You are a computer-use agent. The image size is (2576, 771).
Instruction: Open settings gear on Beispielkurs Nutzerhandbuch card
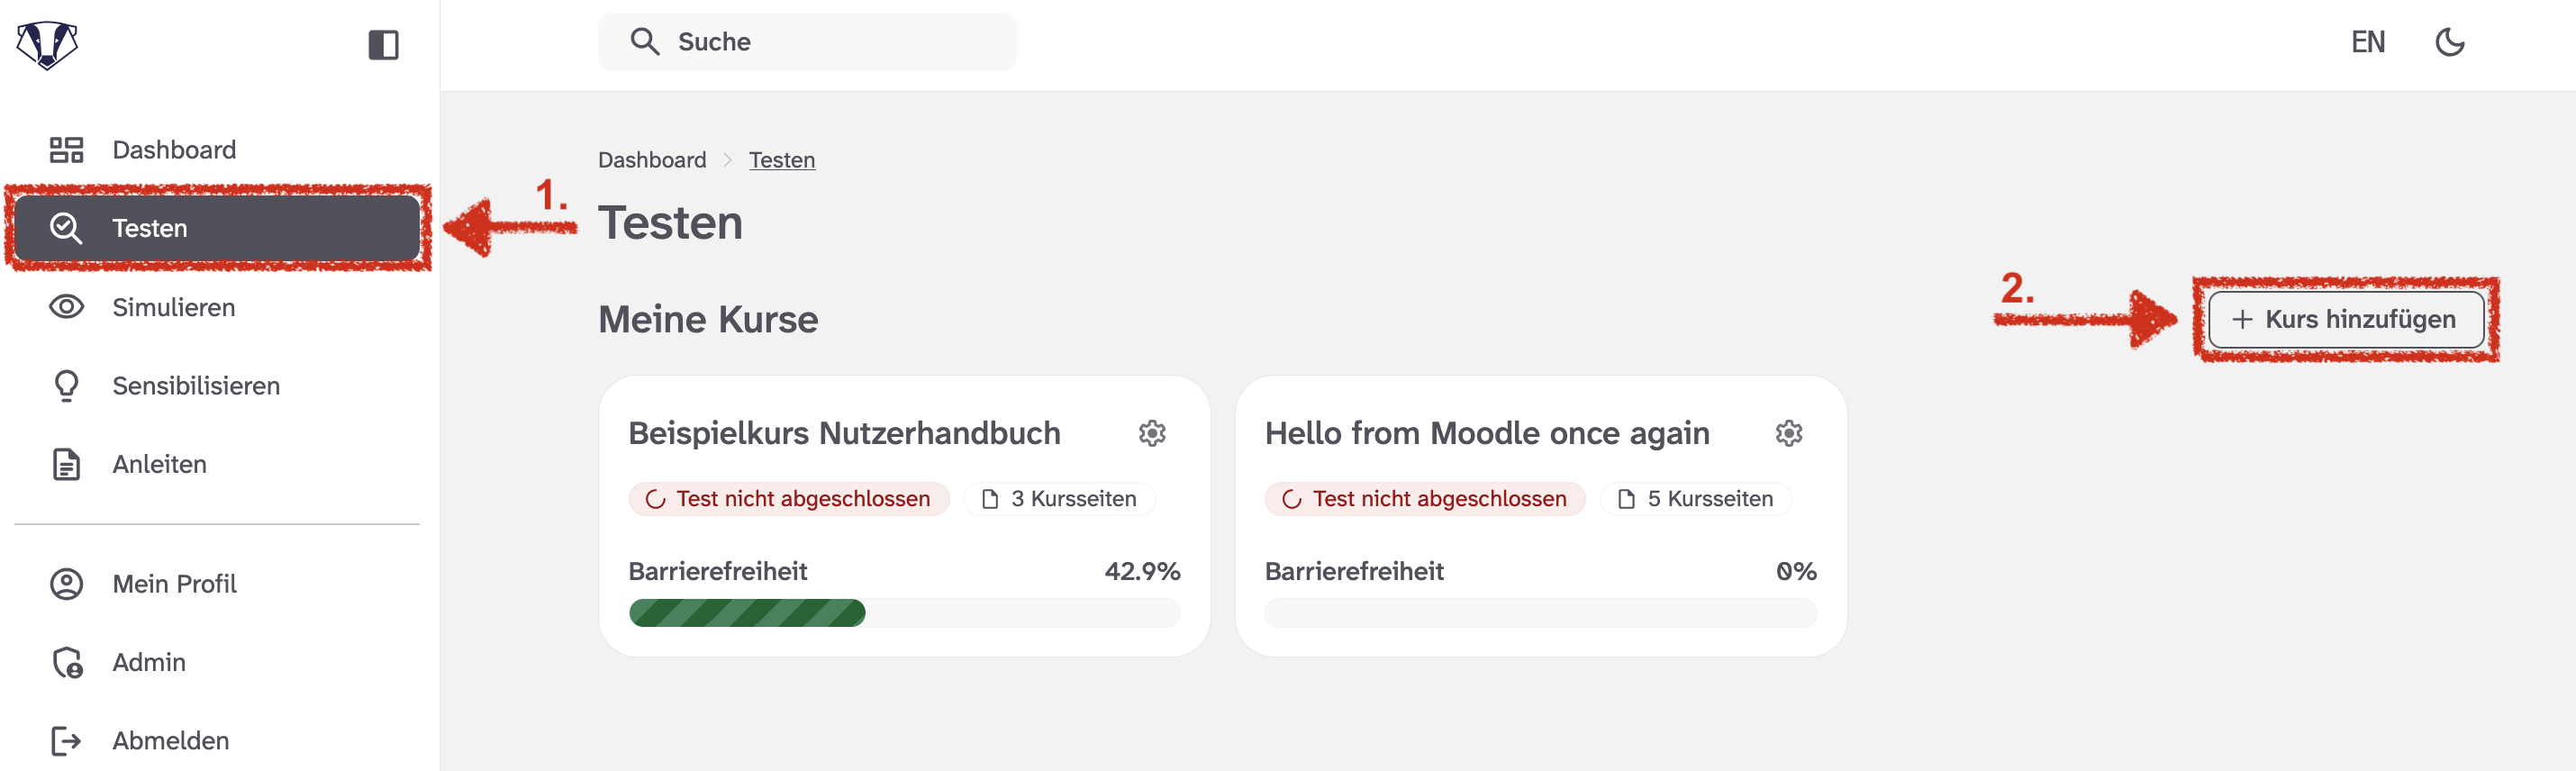pyautogui.click(x=1152, y=433)
